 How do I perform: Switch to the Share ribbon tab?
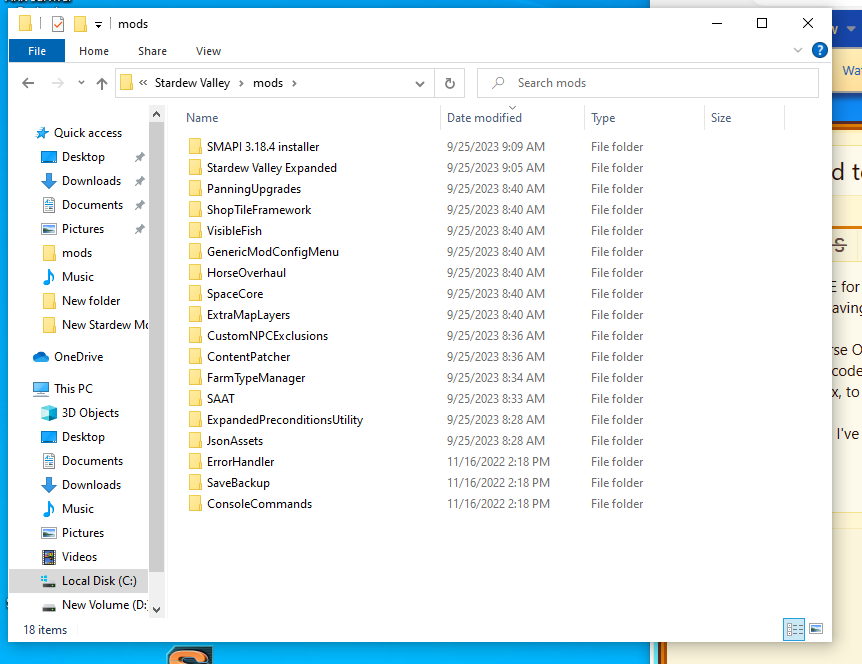click(152, 51)
